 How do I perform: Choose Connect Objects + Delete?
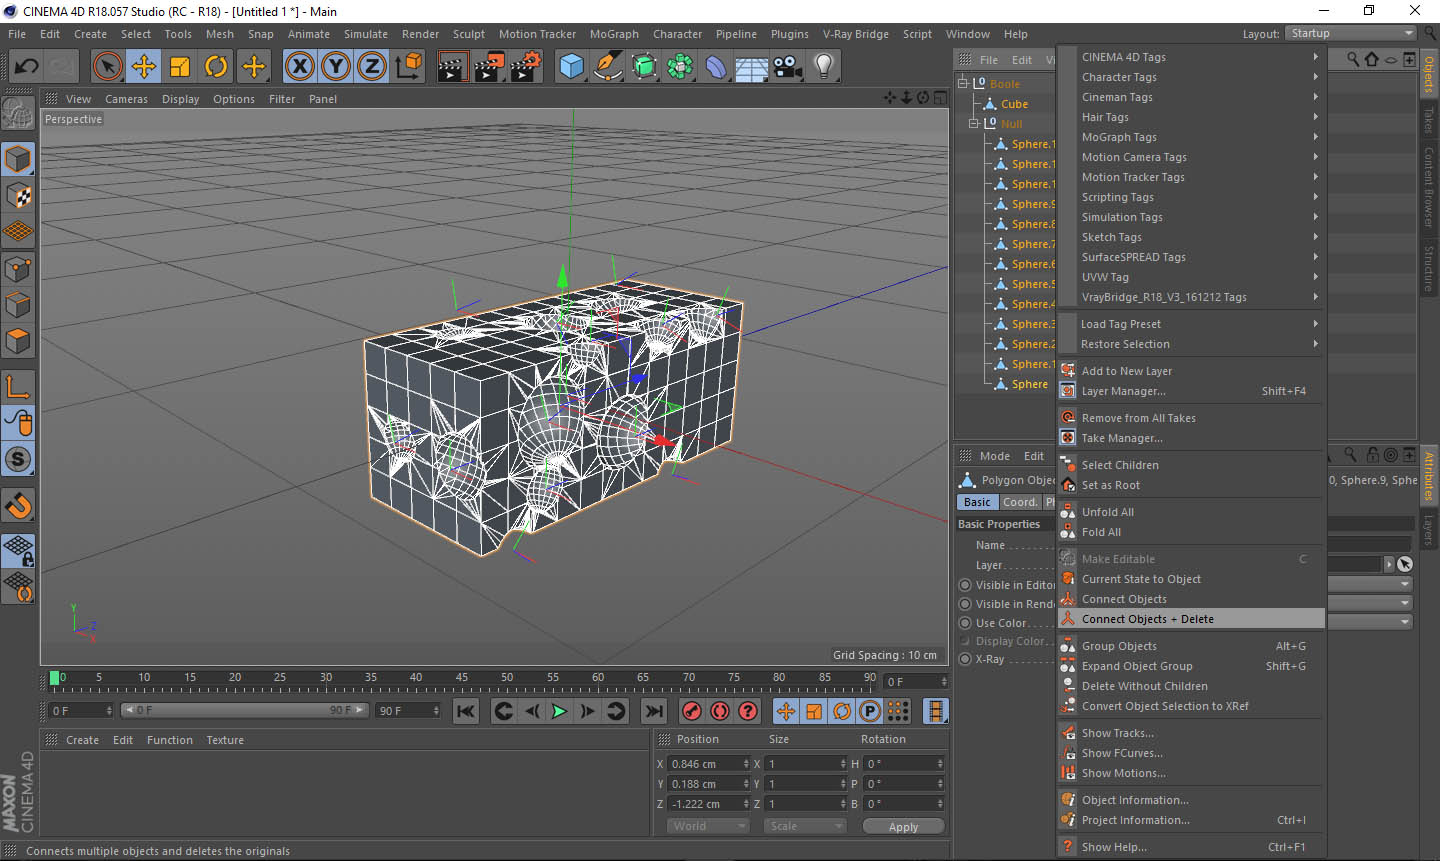pos(1147,619)
